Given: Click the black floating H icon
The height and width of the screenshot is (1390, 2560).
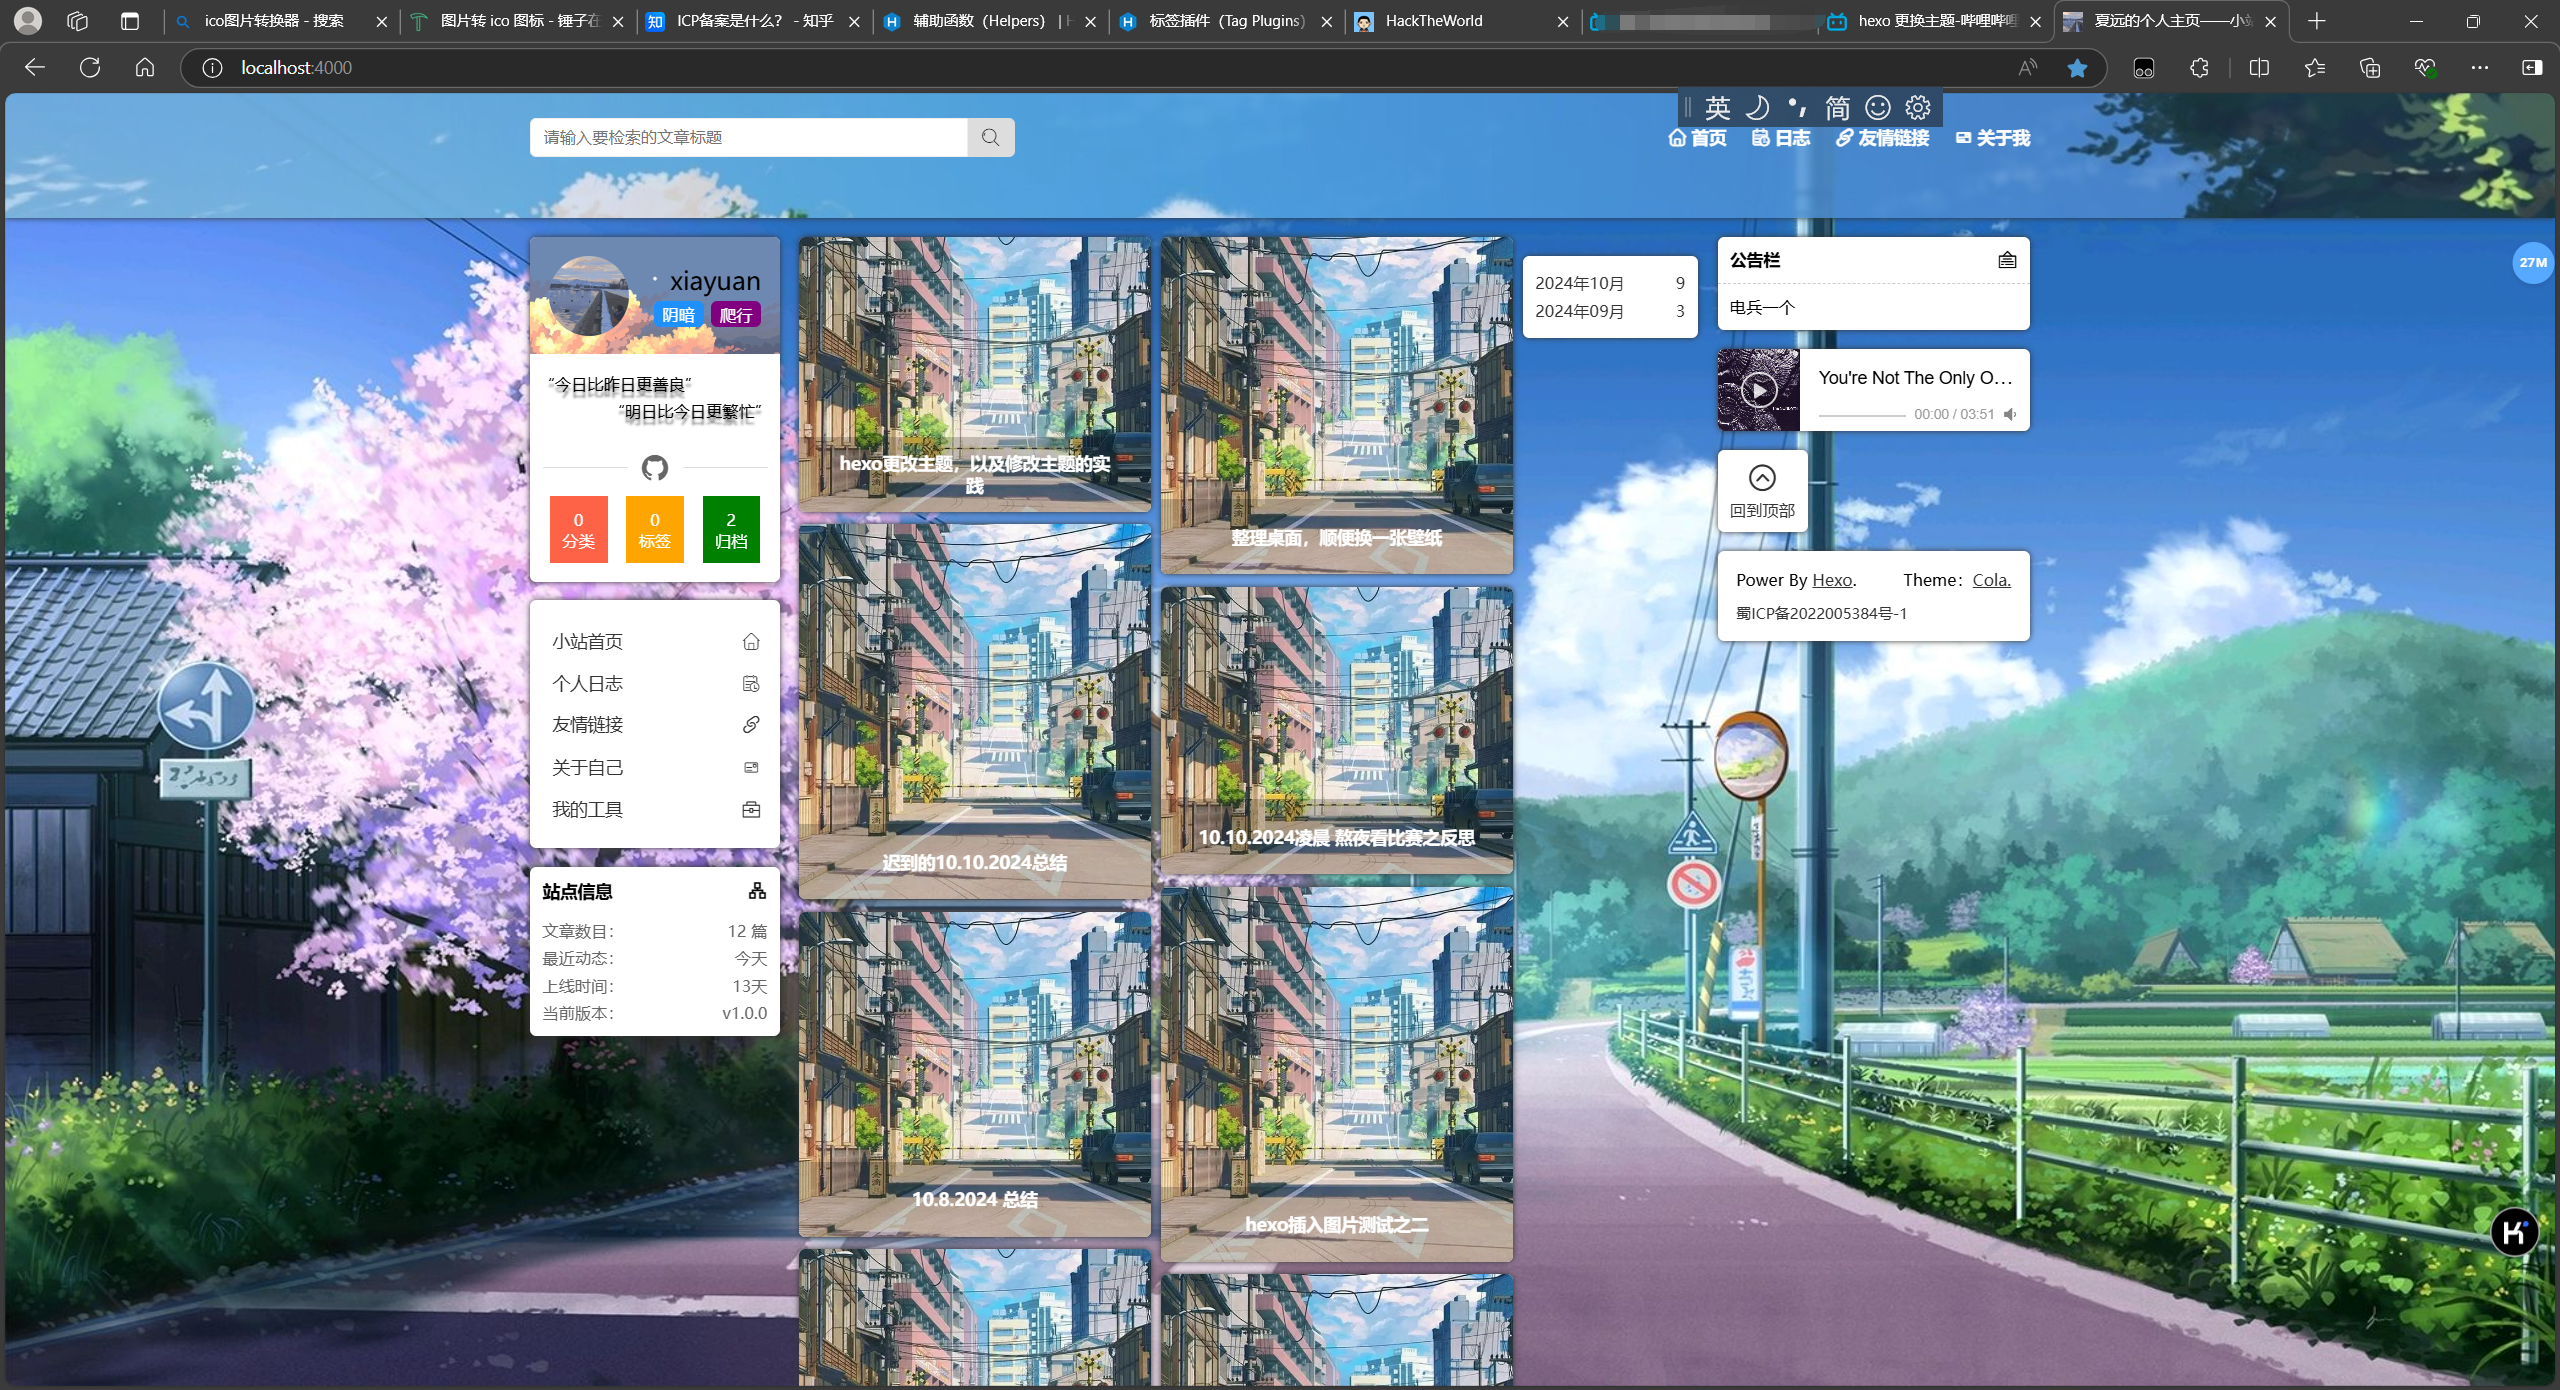Looking at the screenshot, I should pos(2514,1232).
